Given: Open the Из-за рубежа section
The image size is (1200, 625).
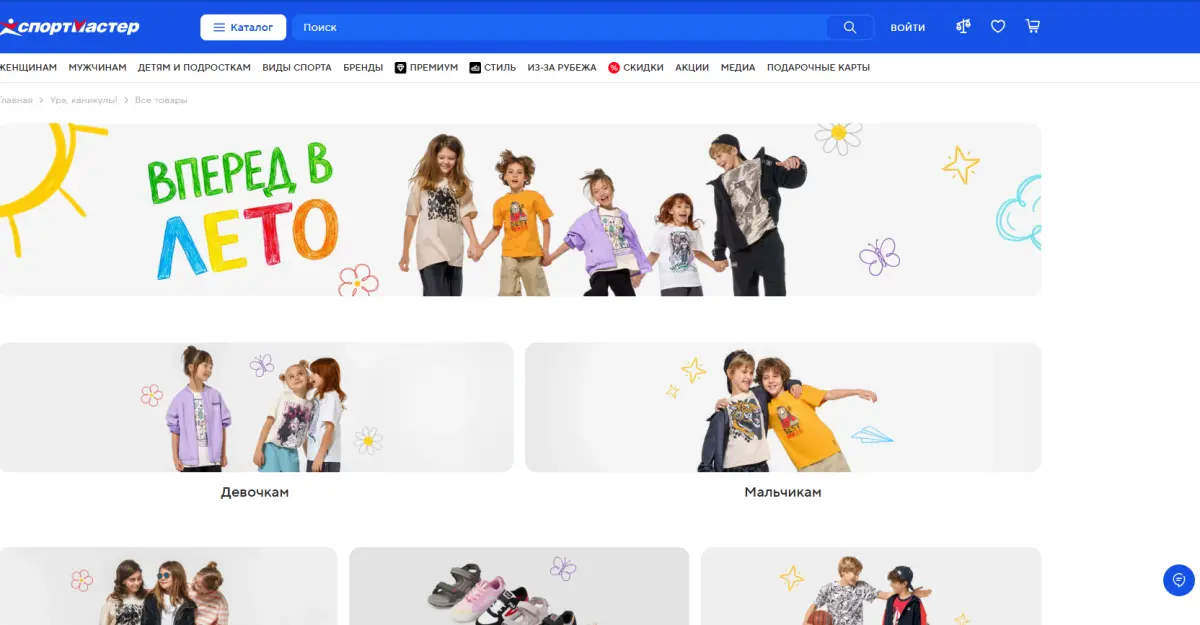Looking at the screenshot, I should tap(562, 68).
